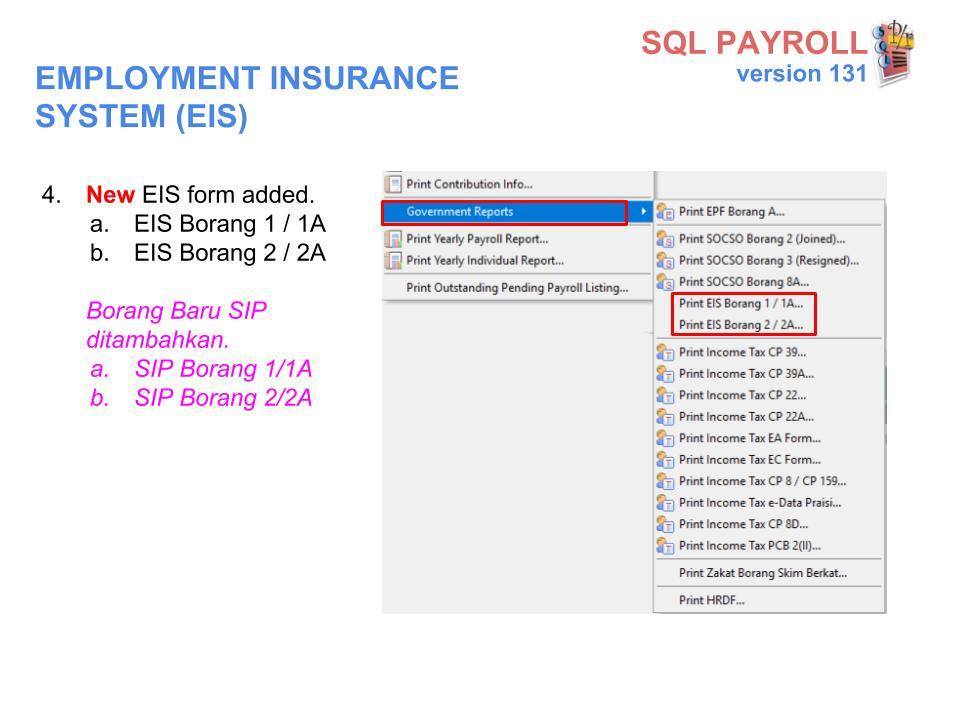Click the Print Contribution Info icon

[393, 184]
